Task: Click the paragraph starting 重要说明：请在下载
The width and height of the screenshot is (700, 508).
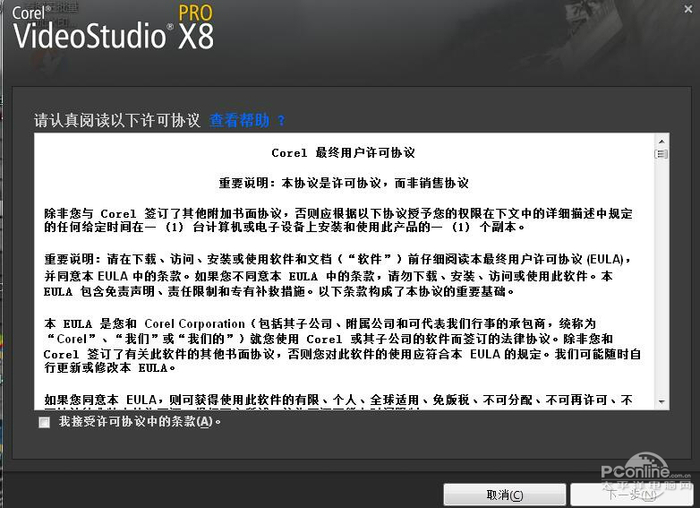Action: (x=338, y=275)
